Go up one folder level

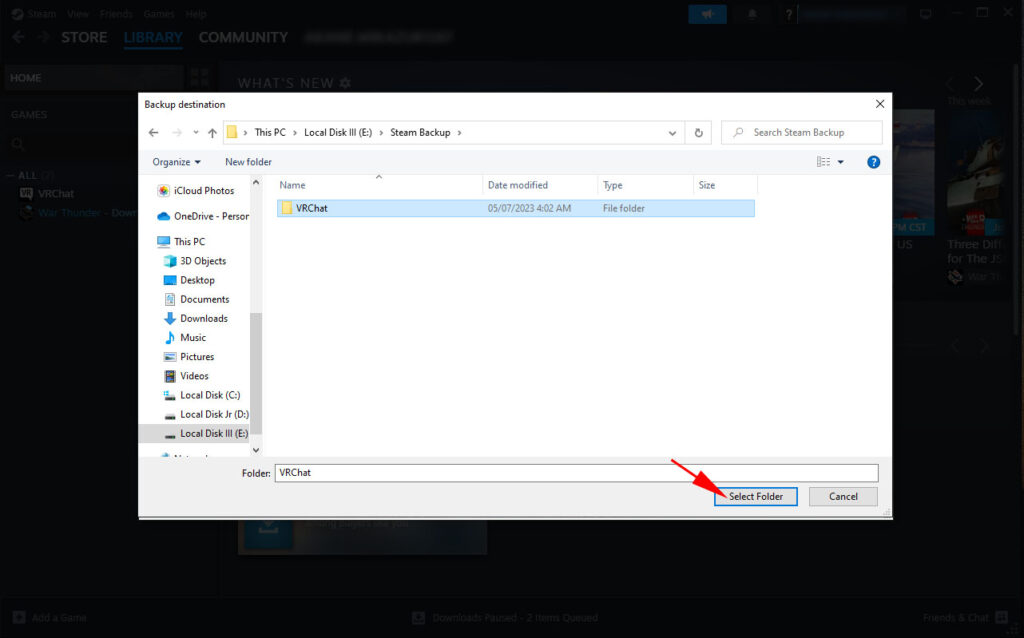pyautogui.click(x=212, y=133)
